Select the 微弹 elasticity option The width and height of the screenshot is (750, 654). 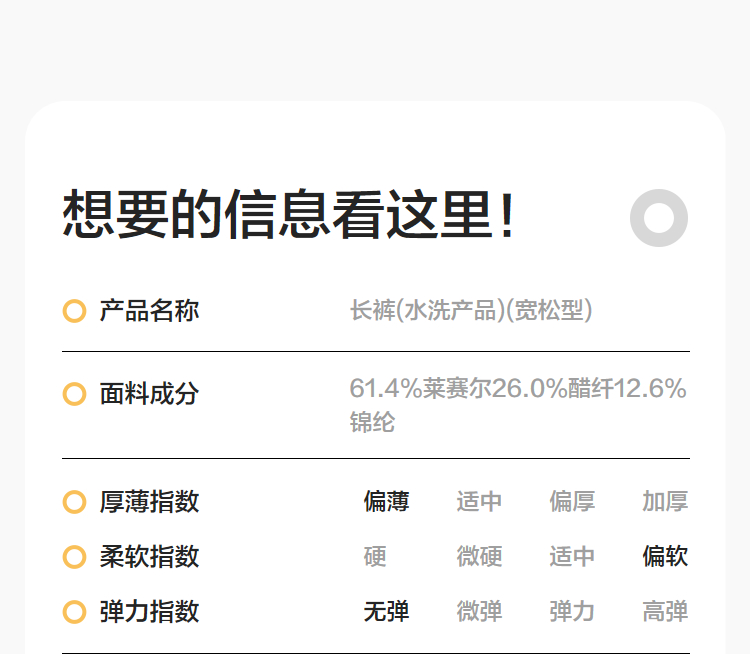click(x=479, y=611)
